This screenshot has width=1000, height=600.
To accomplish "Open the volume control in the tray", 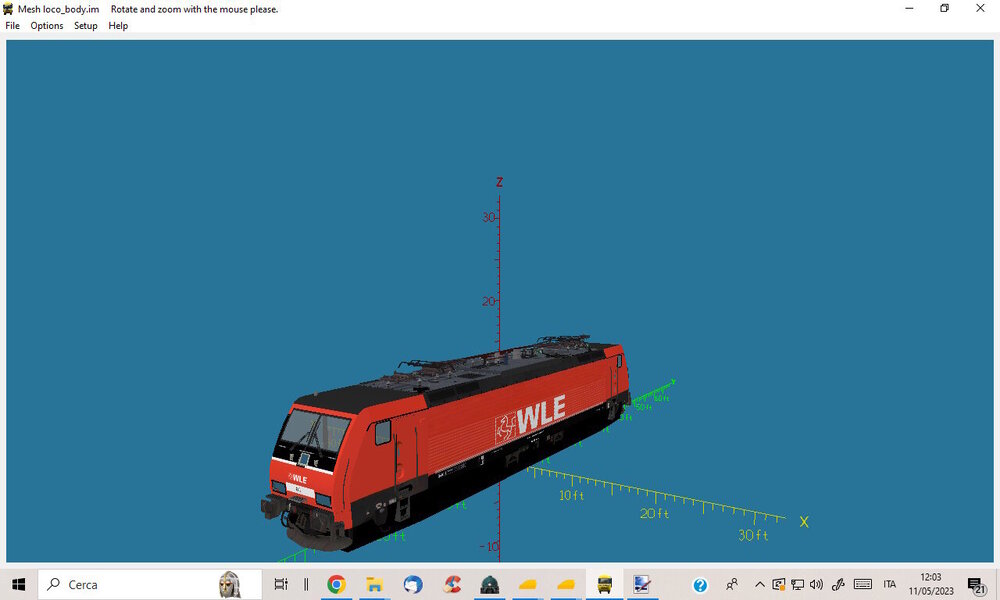I will click(x=816, y=584).
